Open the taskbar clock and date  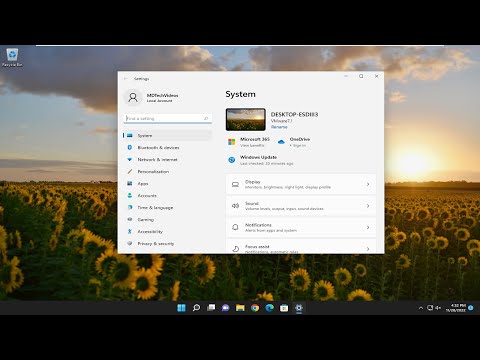(456, 308)
